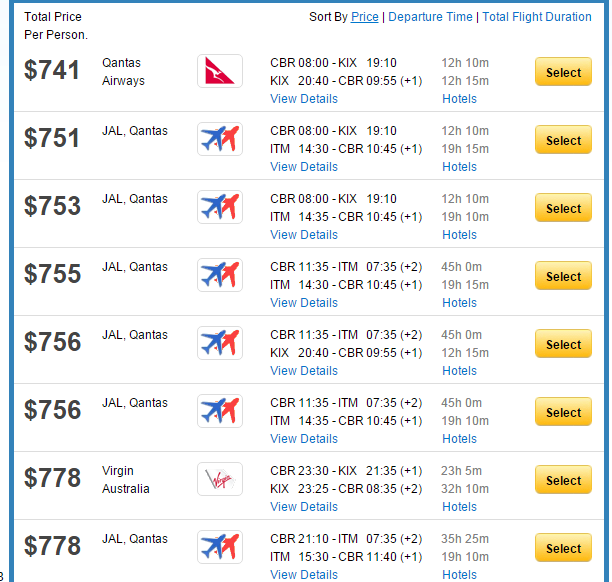
Task: Open View Details for Virgin Australia flight
Action: pos(304,507)
